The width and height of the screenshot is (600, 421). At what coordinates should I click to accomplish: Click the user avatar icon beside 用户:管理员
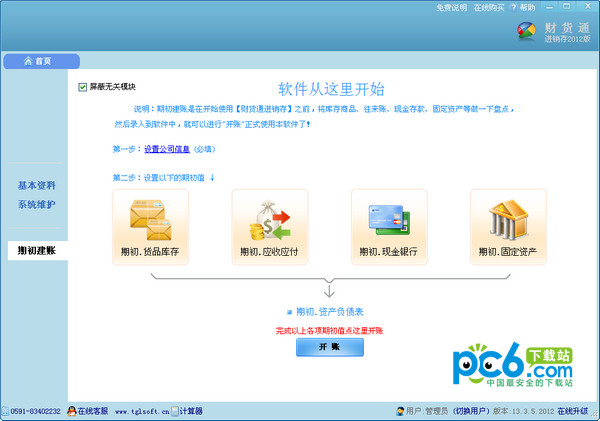(x=400, y=411)
